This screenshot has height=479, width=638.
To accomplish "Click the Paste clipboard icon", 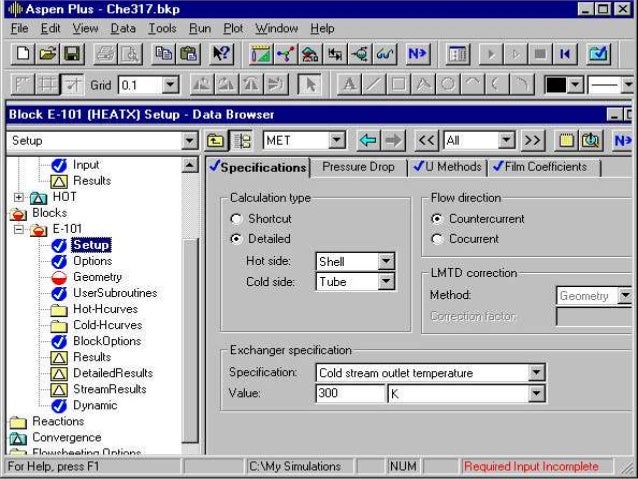I will pyautogui.click(x=188, y=54).
